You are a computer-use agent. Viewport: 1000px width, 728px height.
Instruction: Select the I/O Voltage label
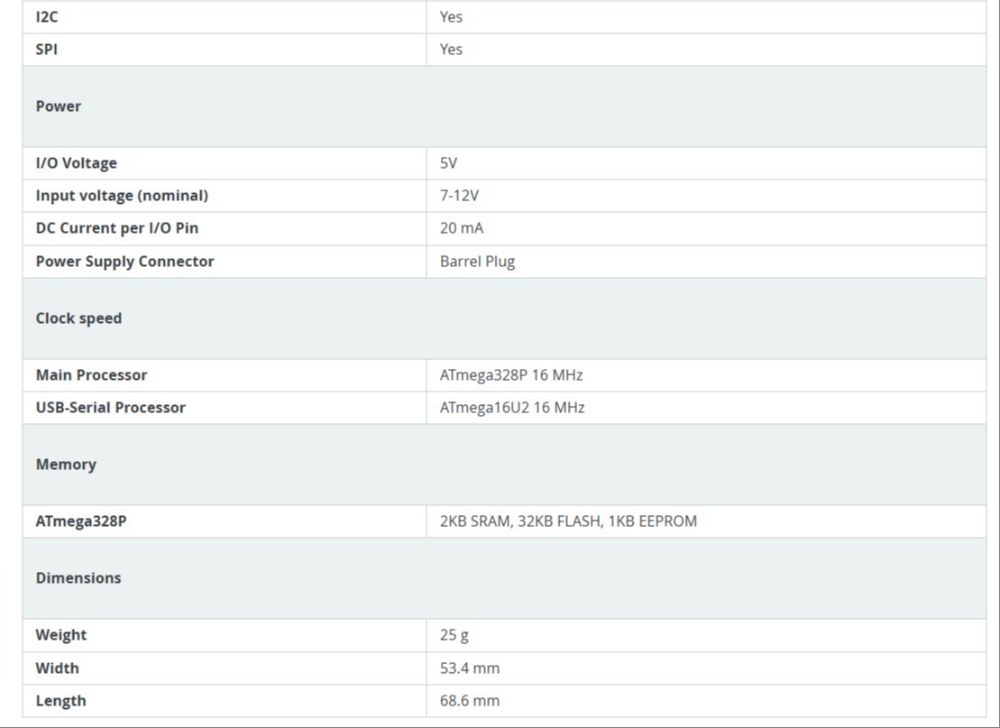point(77,163)
